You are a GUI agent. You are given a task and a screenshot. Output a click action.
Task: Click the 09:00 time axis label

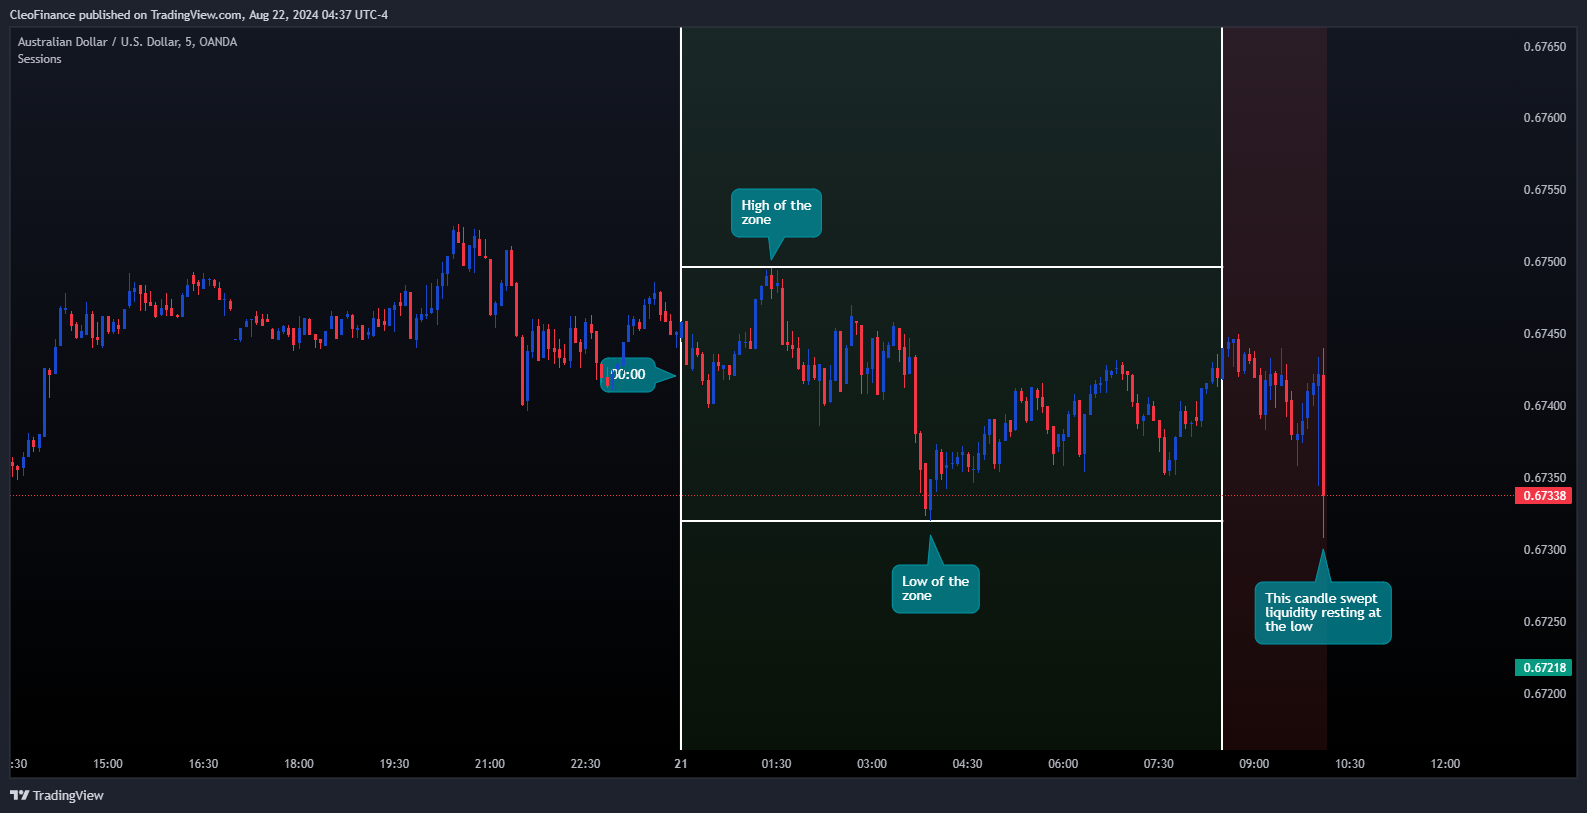[x=1254, y=764]
